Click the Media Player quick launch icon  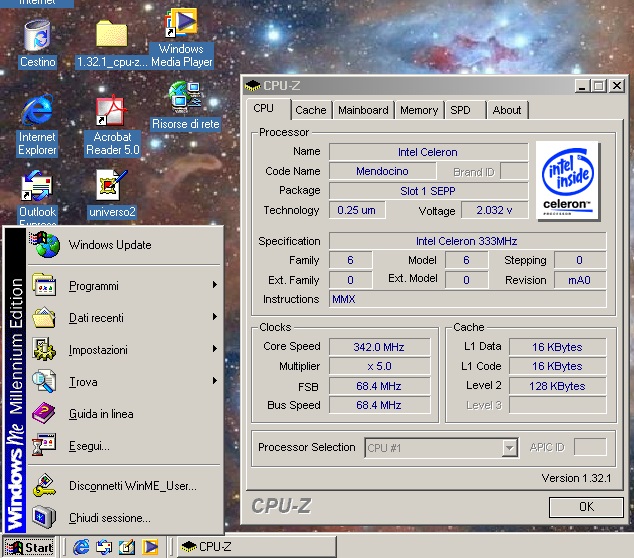[151, 547]
